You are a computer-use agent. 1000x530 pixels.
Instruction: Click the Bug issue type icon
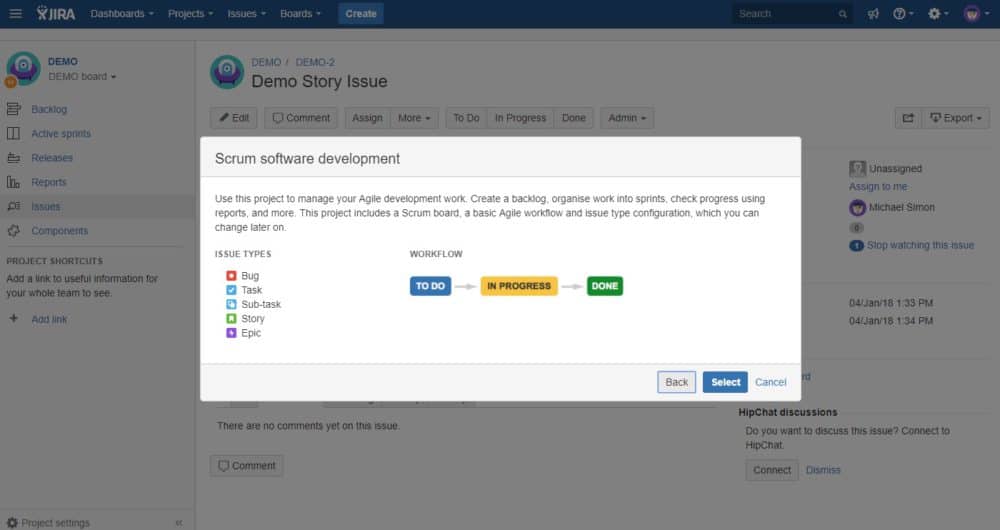tap(231, 276)
